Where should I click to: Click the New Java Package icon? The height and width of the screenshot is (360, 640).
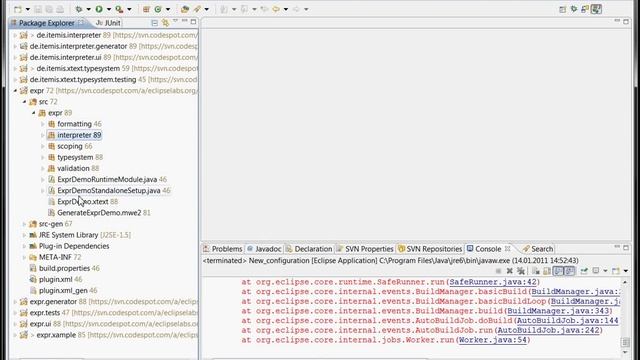click(x=146, y=9)
